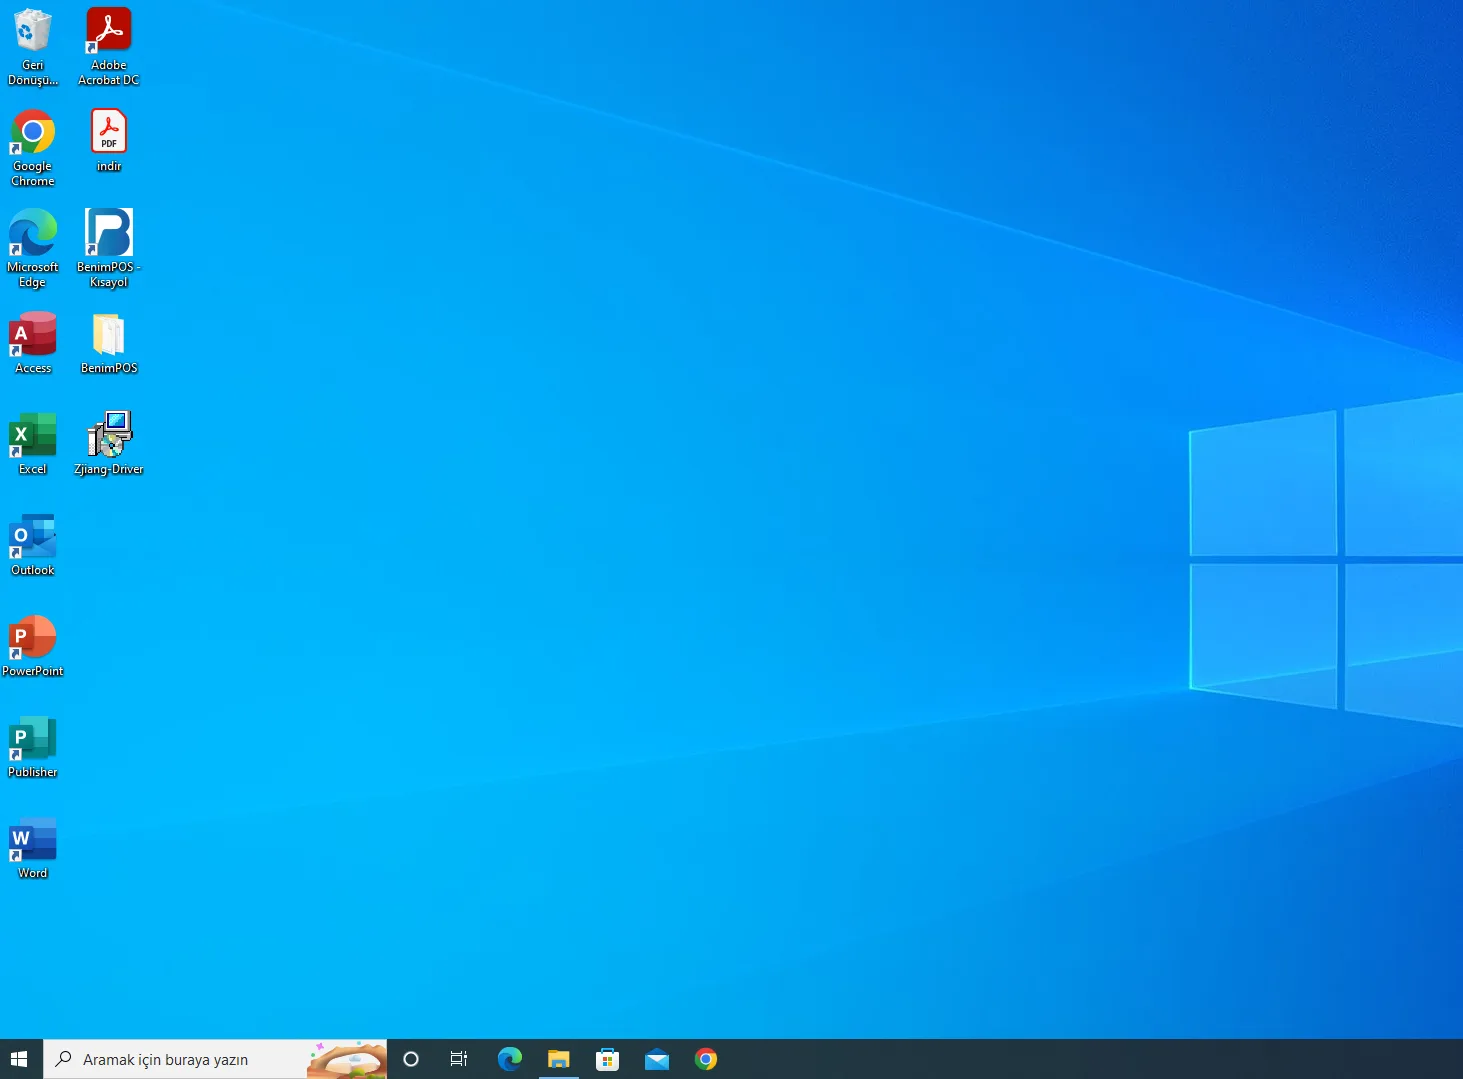Screen dimensions: 1463x1079
Task: Select the Excel desktop shortcut
Action: point(33,443)
